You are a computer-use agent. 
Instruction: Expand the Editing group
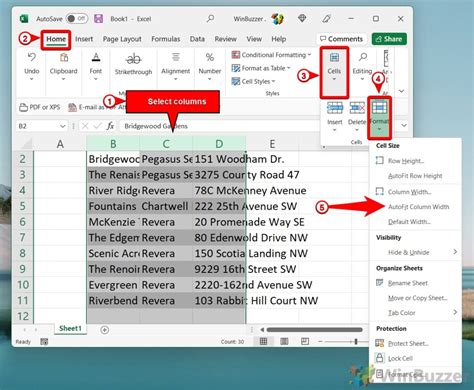362,79
